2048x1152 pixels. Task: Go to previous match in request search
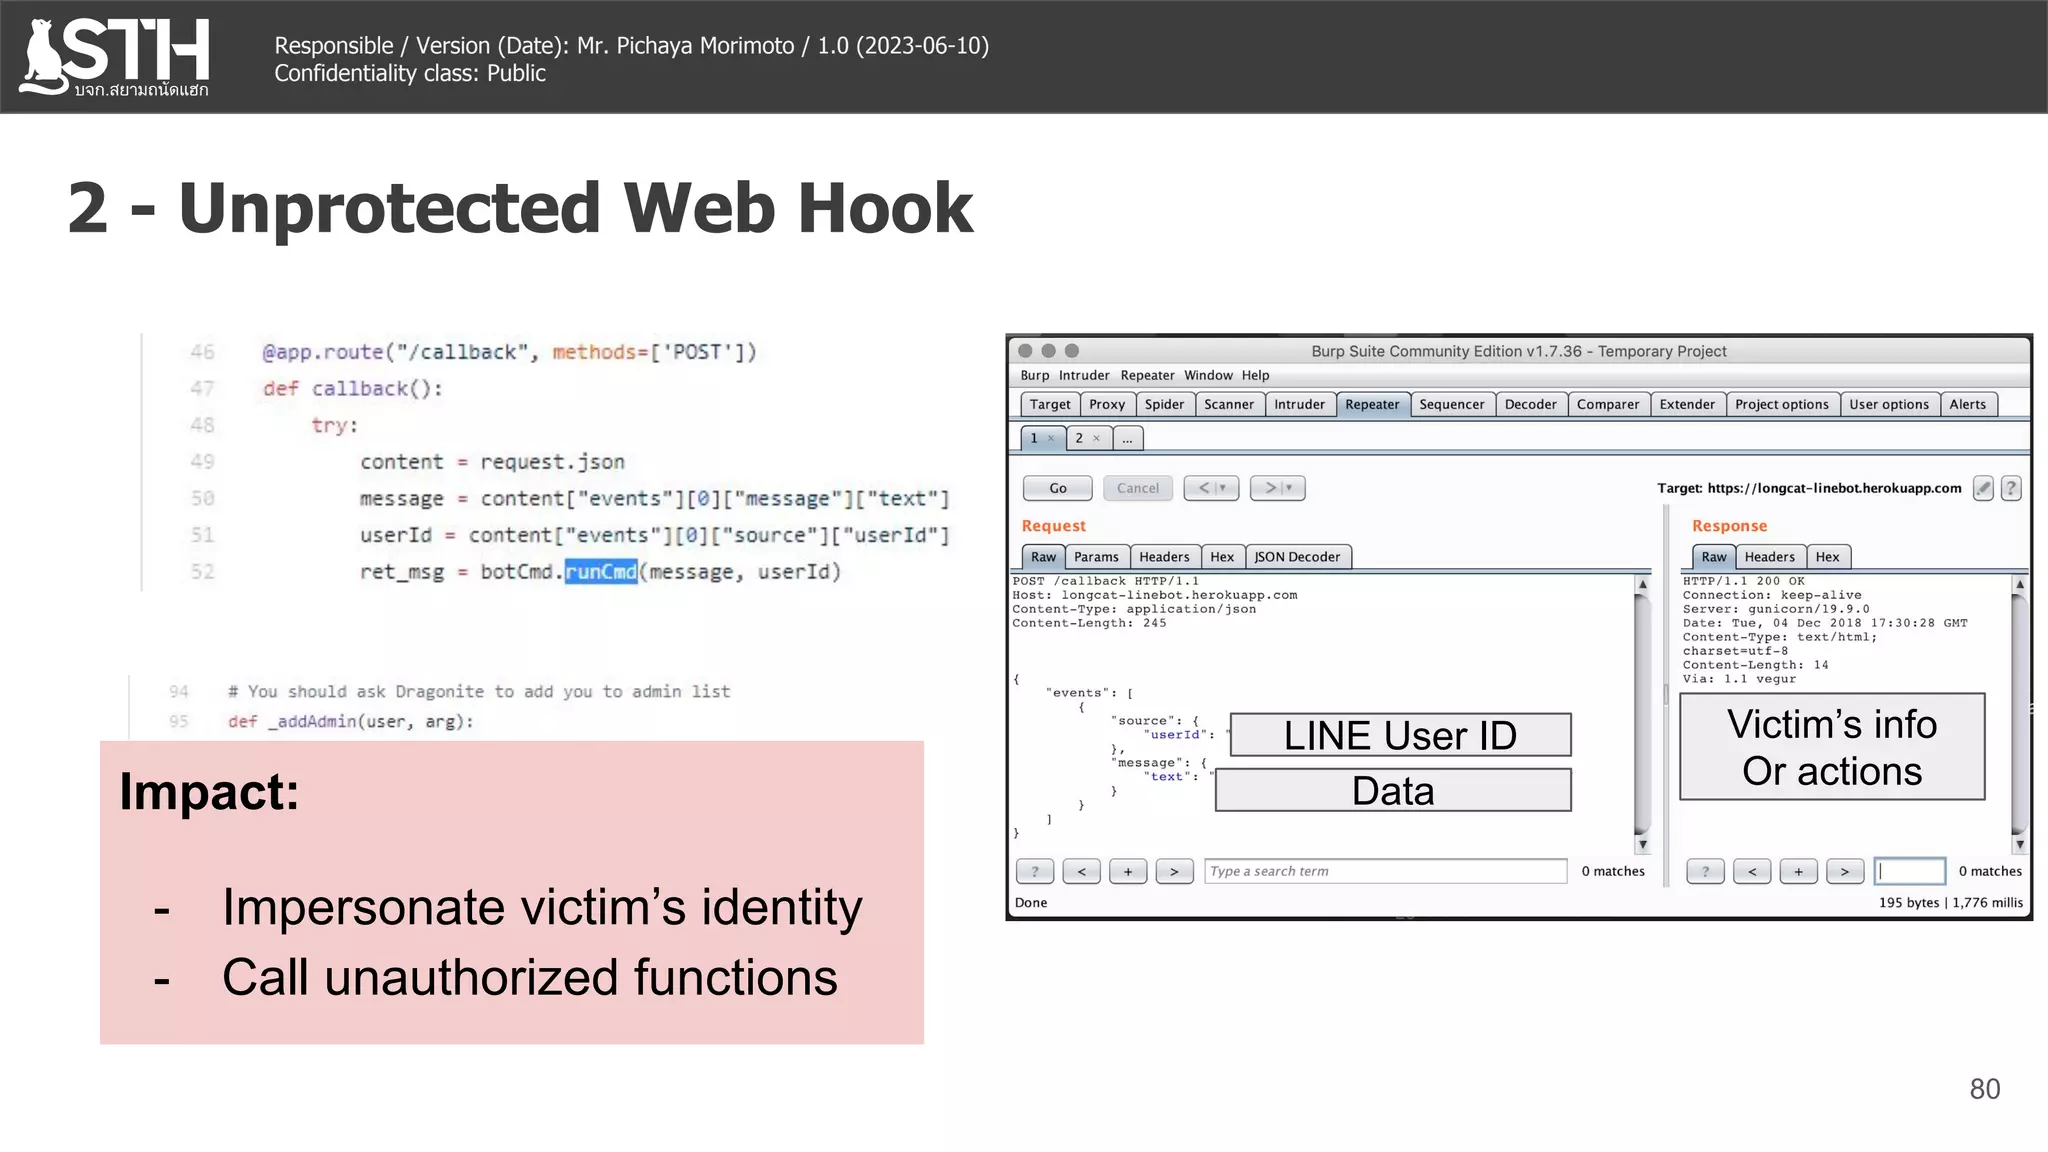tap(1081, 871)
